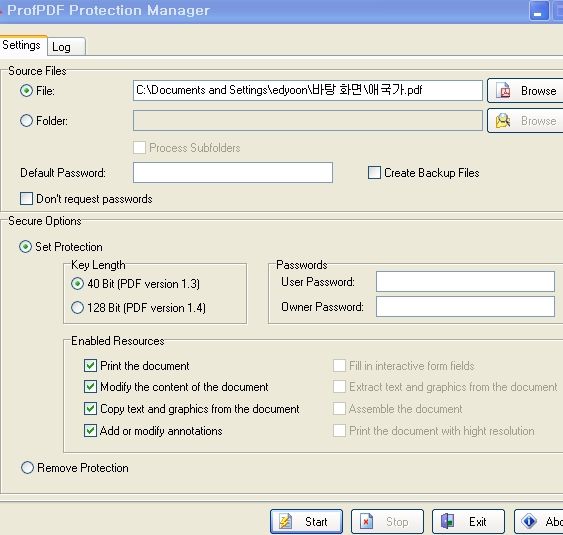Click the PDF icon on File Browse button

[x=504, y=90]
